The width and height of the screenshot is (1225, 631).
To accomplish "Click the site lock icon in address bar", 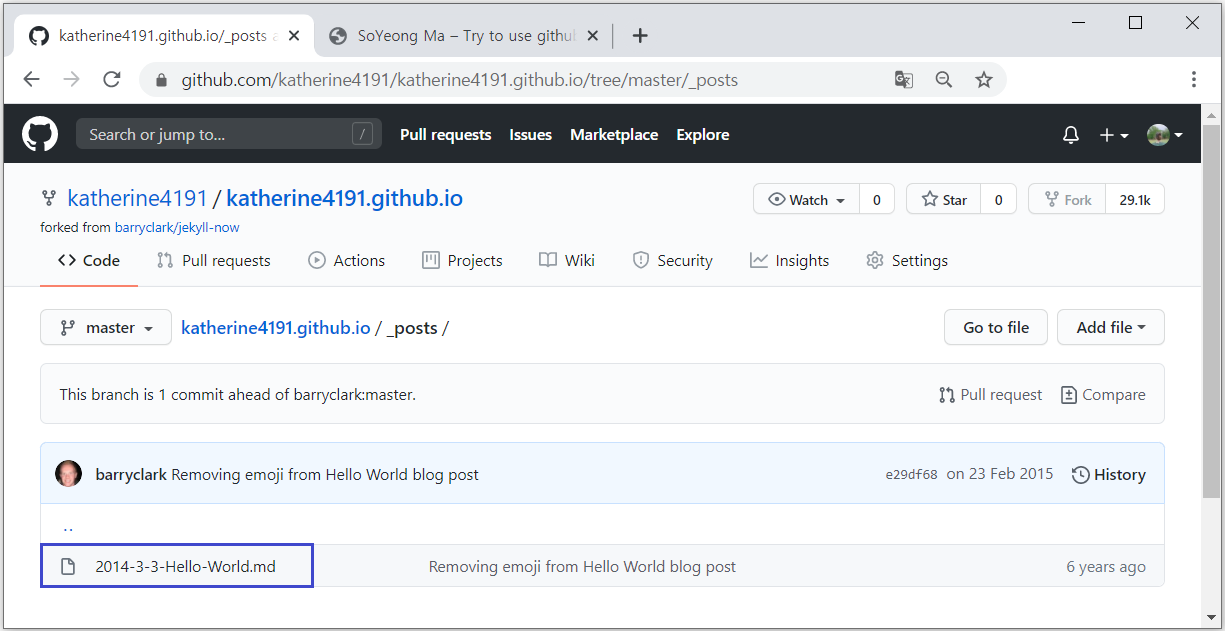I will [x=160, y=80].
